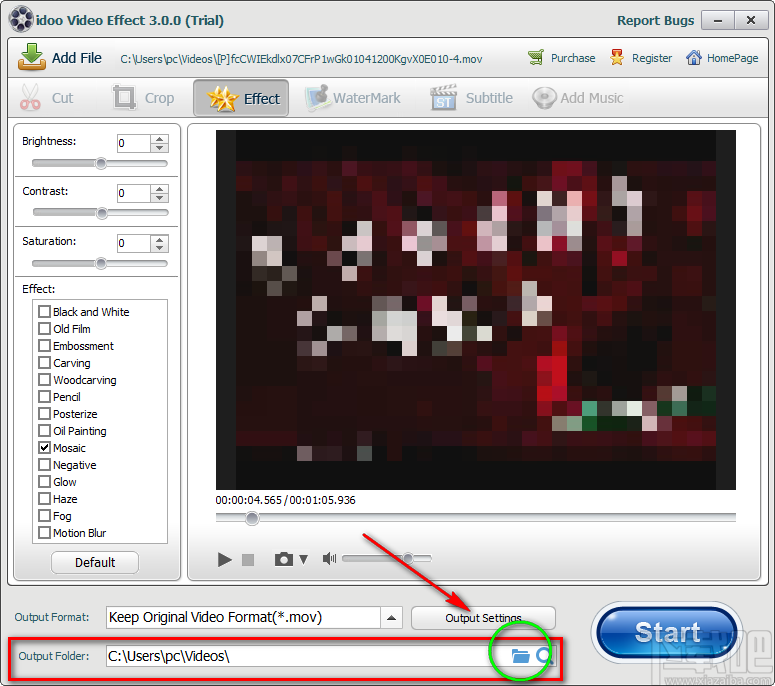Screen dimensions: 775x686
Task: Browse for output folder icon
Action: click(x=520, y=656)
